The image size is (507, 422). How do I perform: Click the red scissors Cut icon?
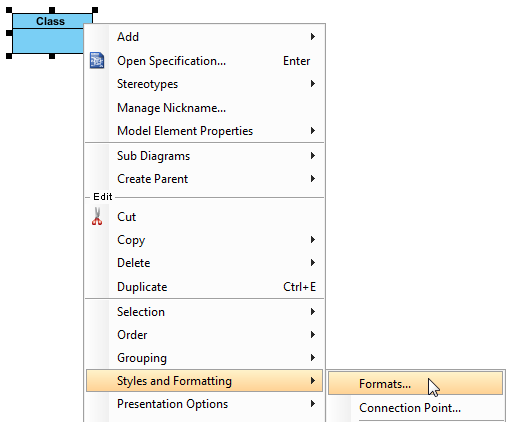(x=97, y=216)
